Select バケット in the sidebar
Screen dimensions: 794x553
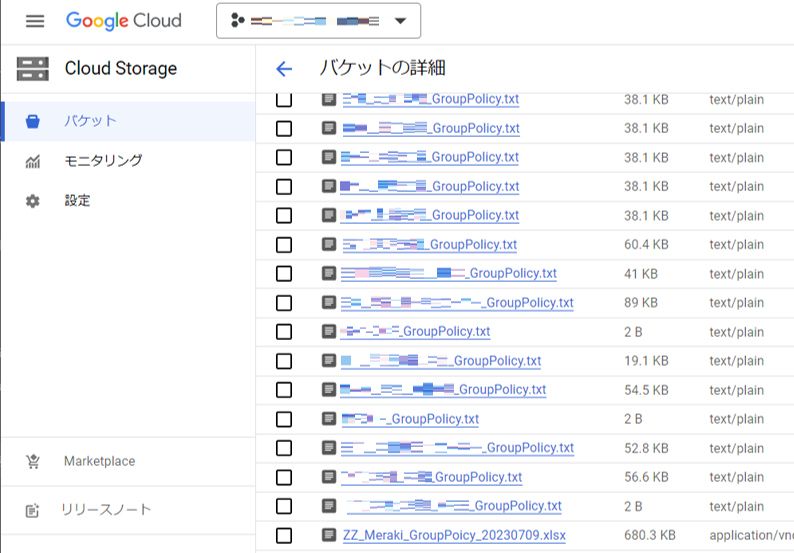(129, 122)
